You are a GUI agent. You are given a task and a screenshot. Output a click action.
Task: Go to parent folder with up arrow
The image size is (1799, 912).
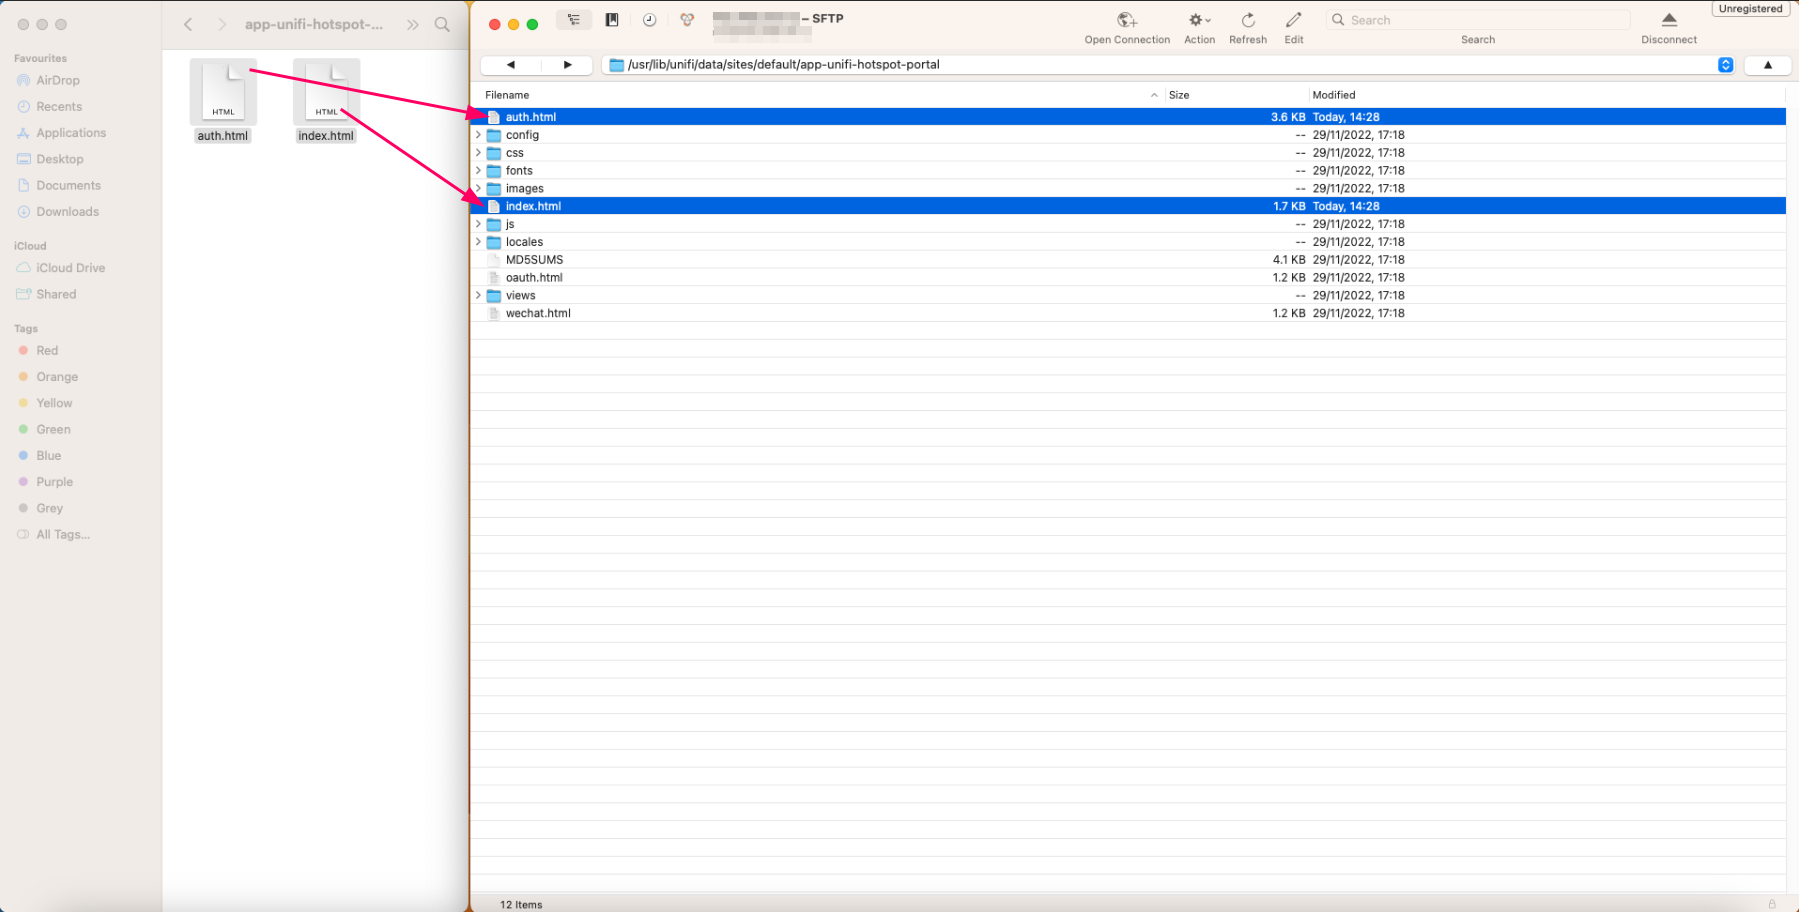[1767, 65]
